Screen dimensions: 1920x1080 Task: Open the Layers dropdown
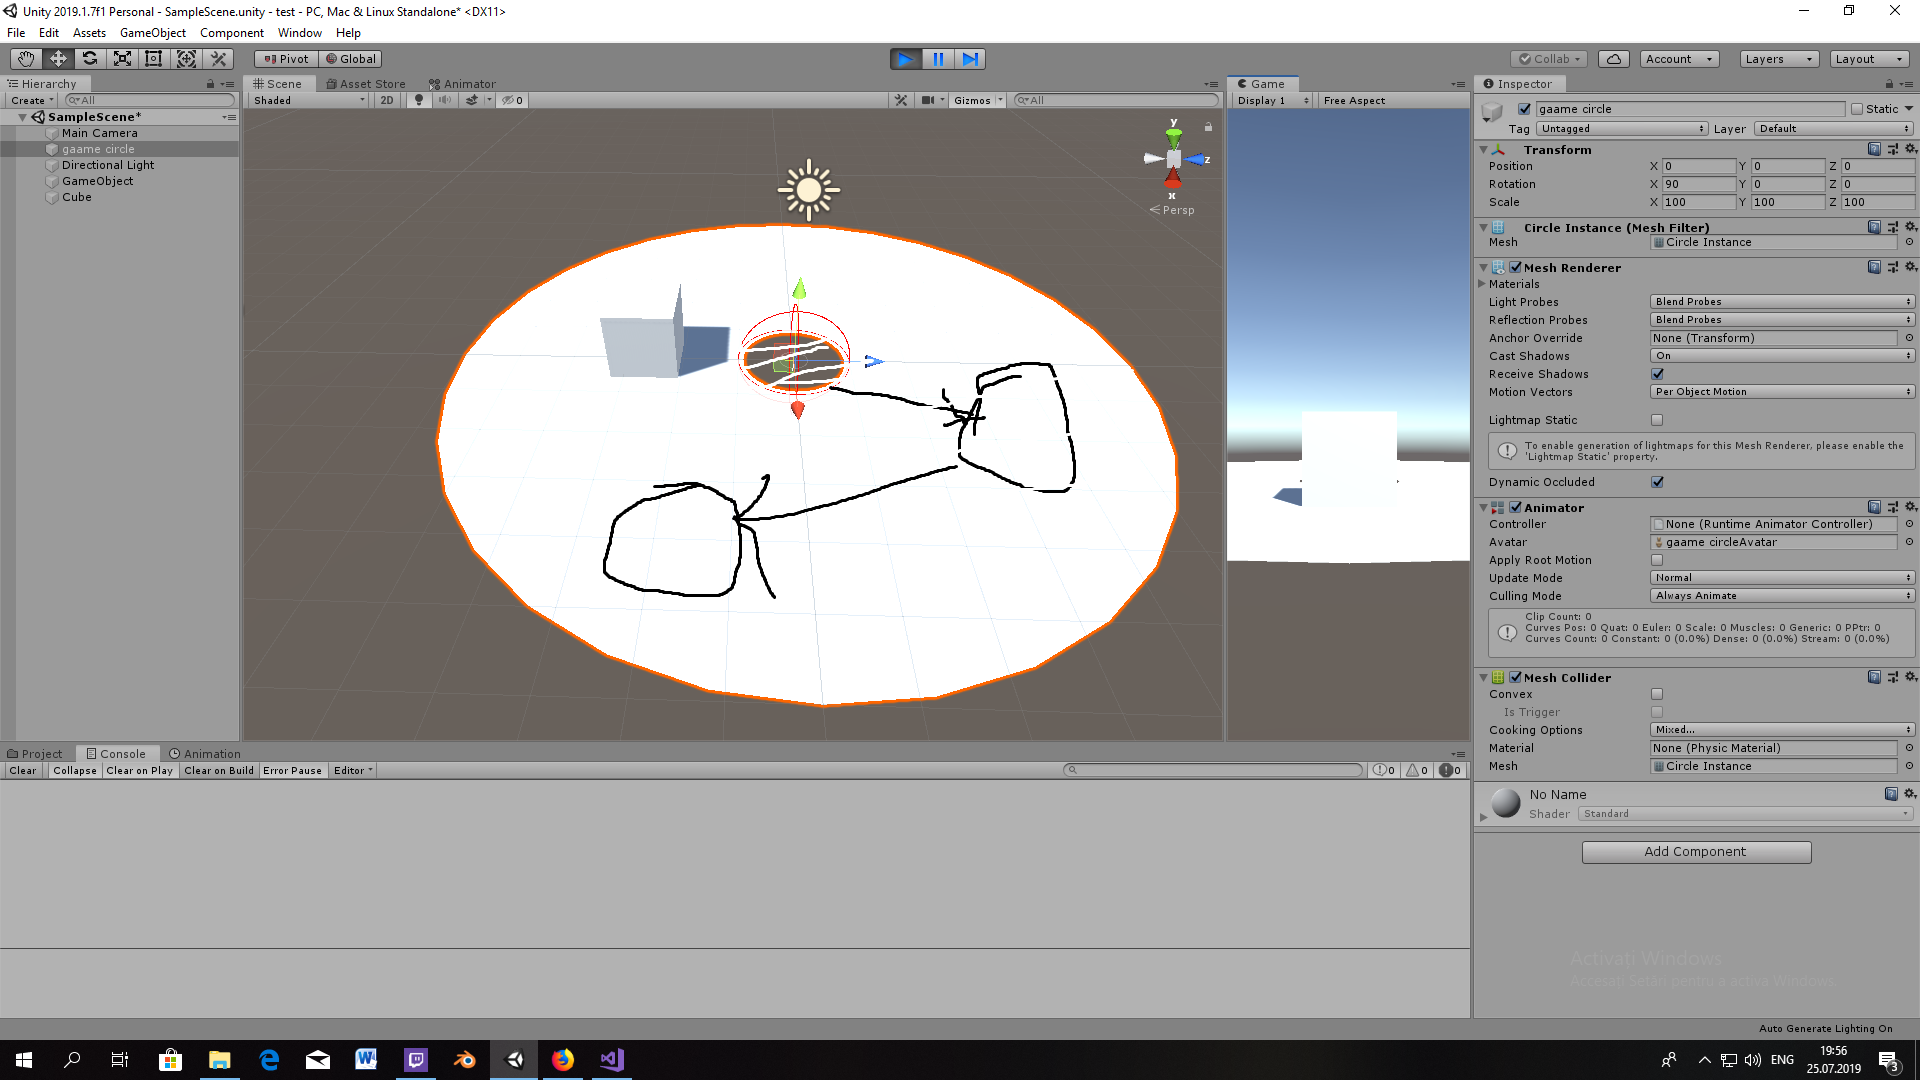pos(1778,59)
